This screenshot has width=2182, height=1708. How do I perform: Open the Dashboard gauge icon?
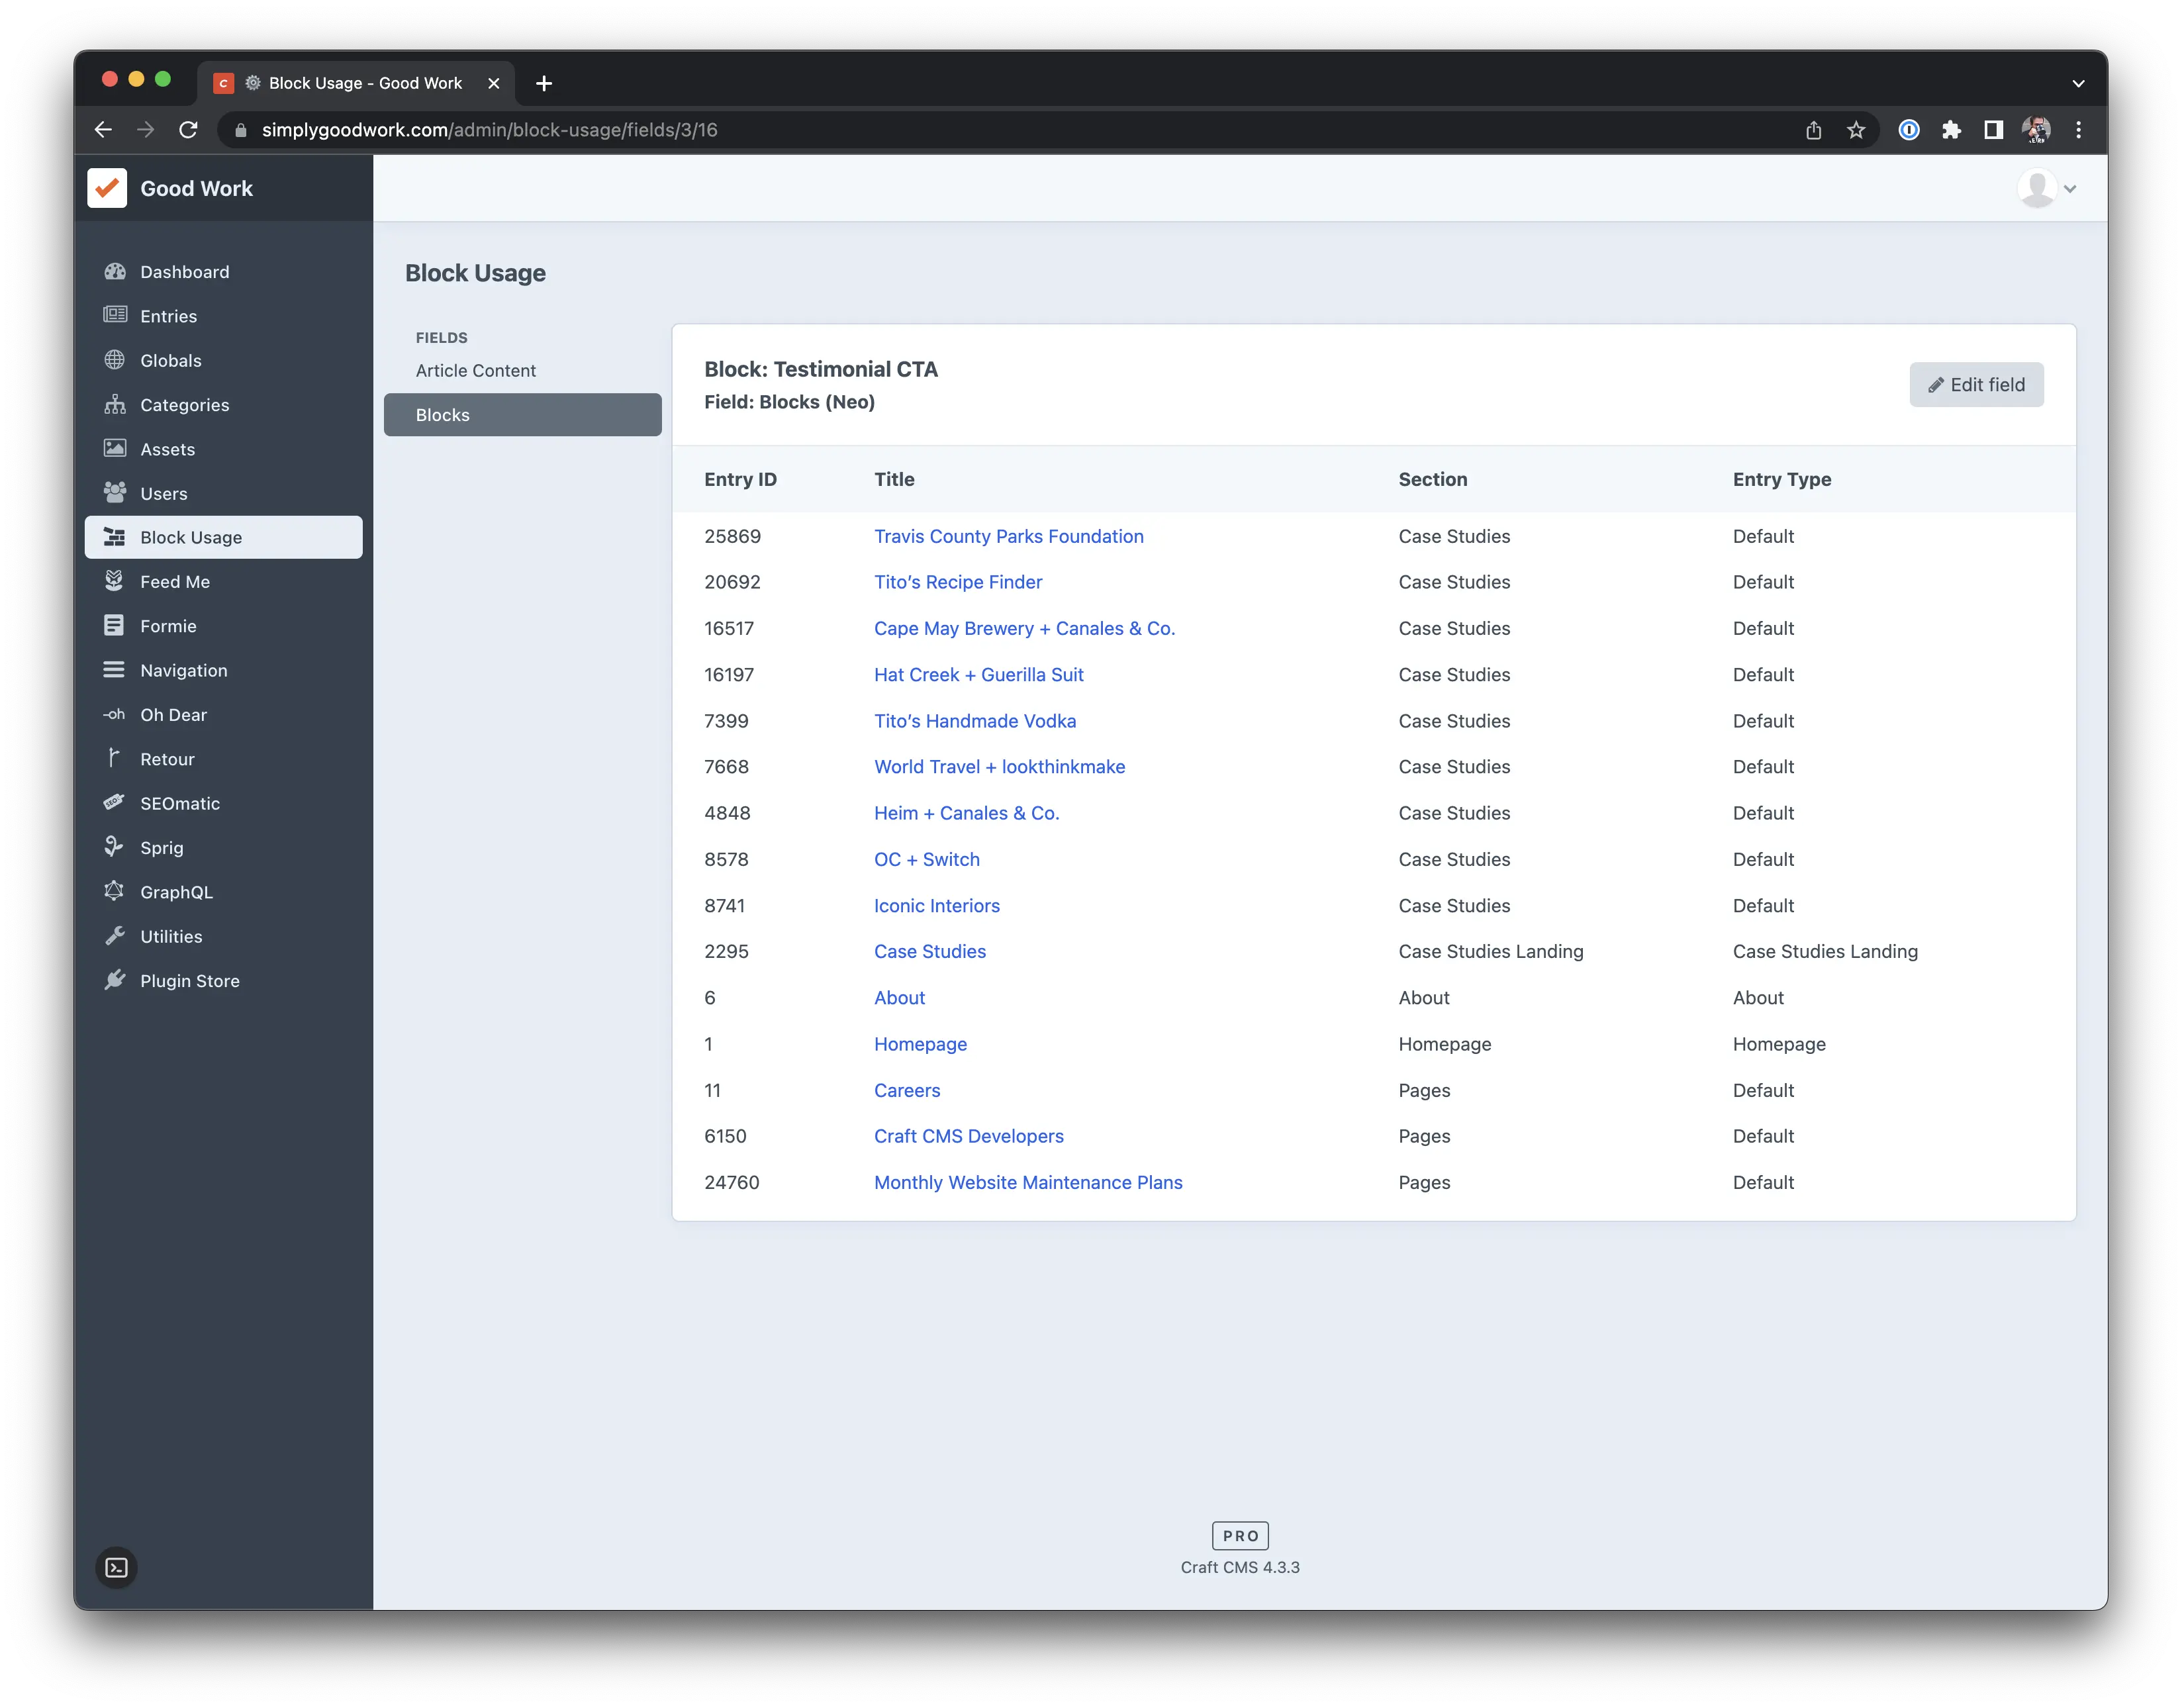(115, 271)
